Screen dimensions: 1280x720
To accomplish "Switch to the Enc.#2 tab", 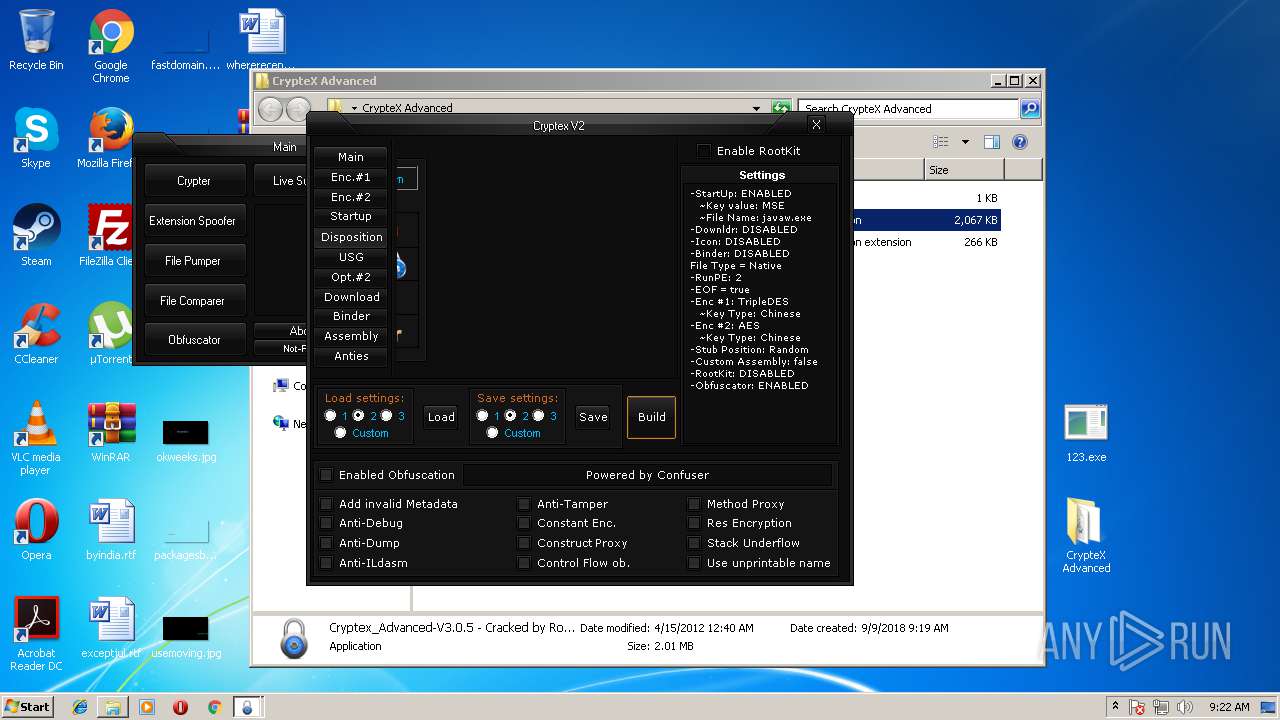I will pyautogui.click(x=351, y=197).
